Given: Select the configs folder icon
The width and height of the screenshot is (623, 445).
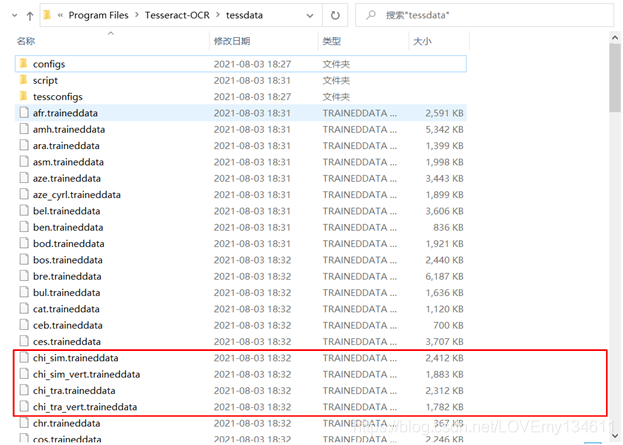Looking at the screenshot, I should (23, 64).
